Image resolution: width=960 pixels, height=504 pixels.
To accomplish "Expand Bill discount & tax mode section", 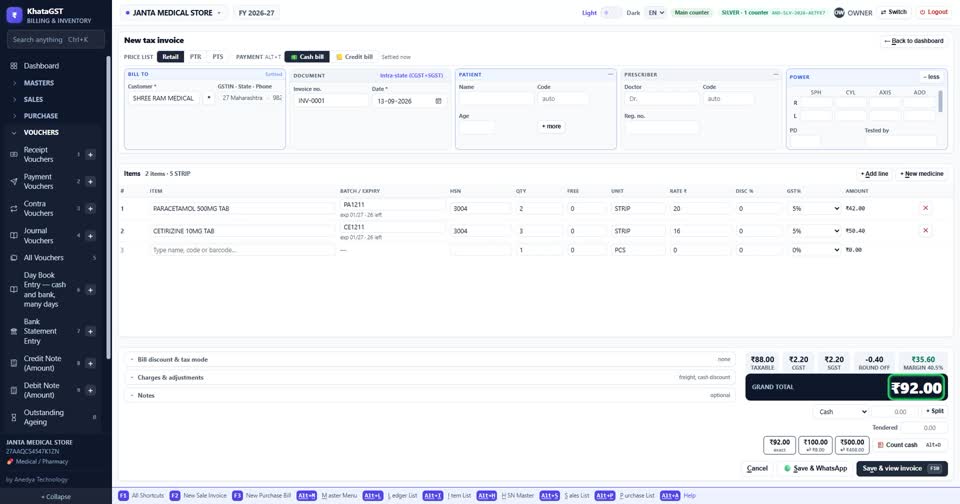I will (x=430, y=359).
